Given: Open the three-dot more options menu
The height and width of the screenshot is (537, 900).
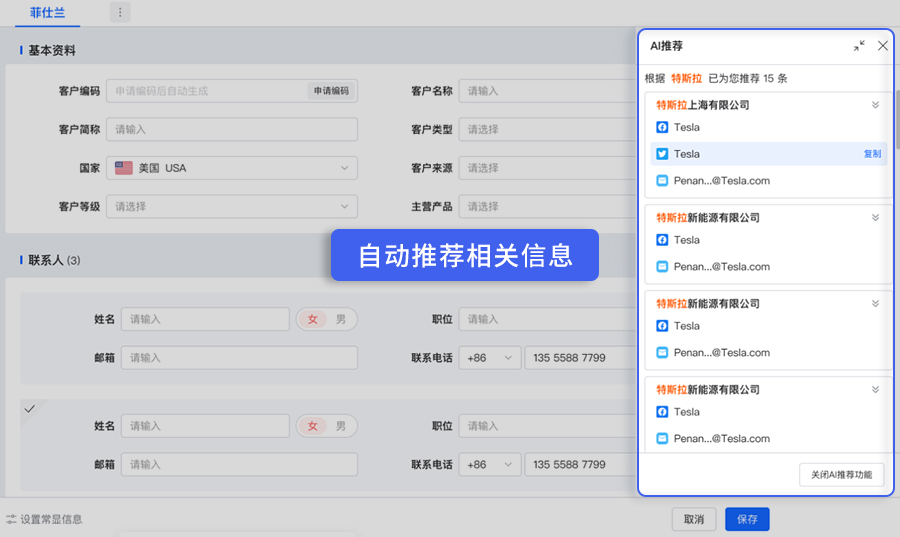Looking at the screenshot, I should pos(120,13).
